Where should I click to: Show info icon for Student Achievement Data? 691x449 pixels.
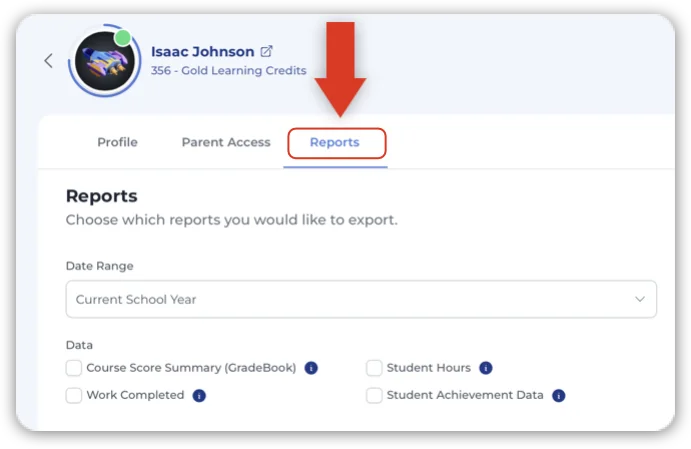coord(559,396)
